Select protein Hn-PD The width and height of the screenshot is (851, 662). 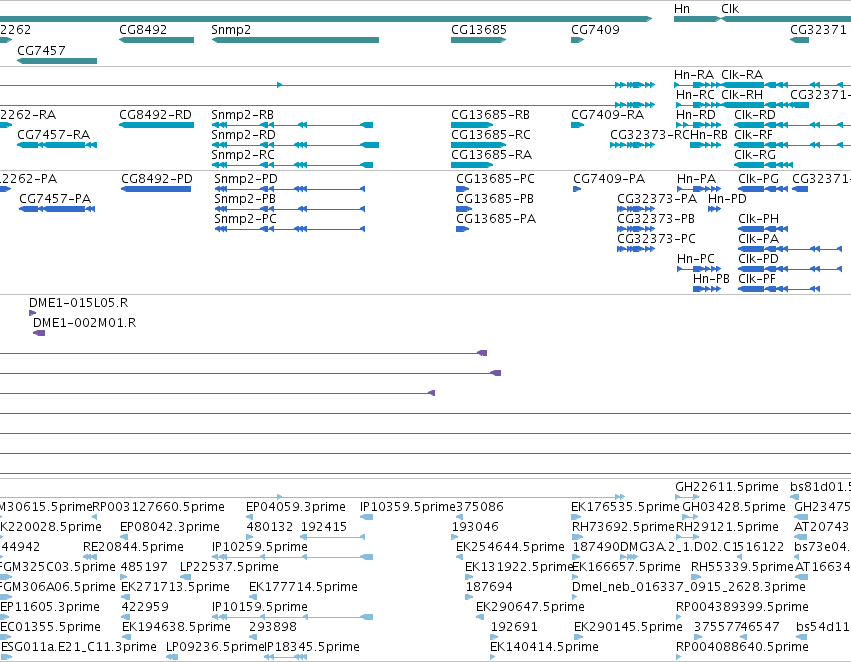pyautogui.click(x=727, y=199)
